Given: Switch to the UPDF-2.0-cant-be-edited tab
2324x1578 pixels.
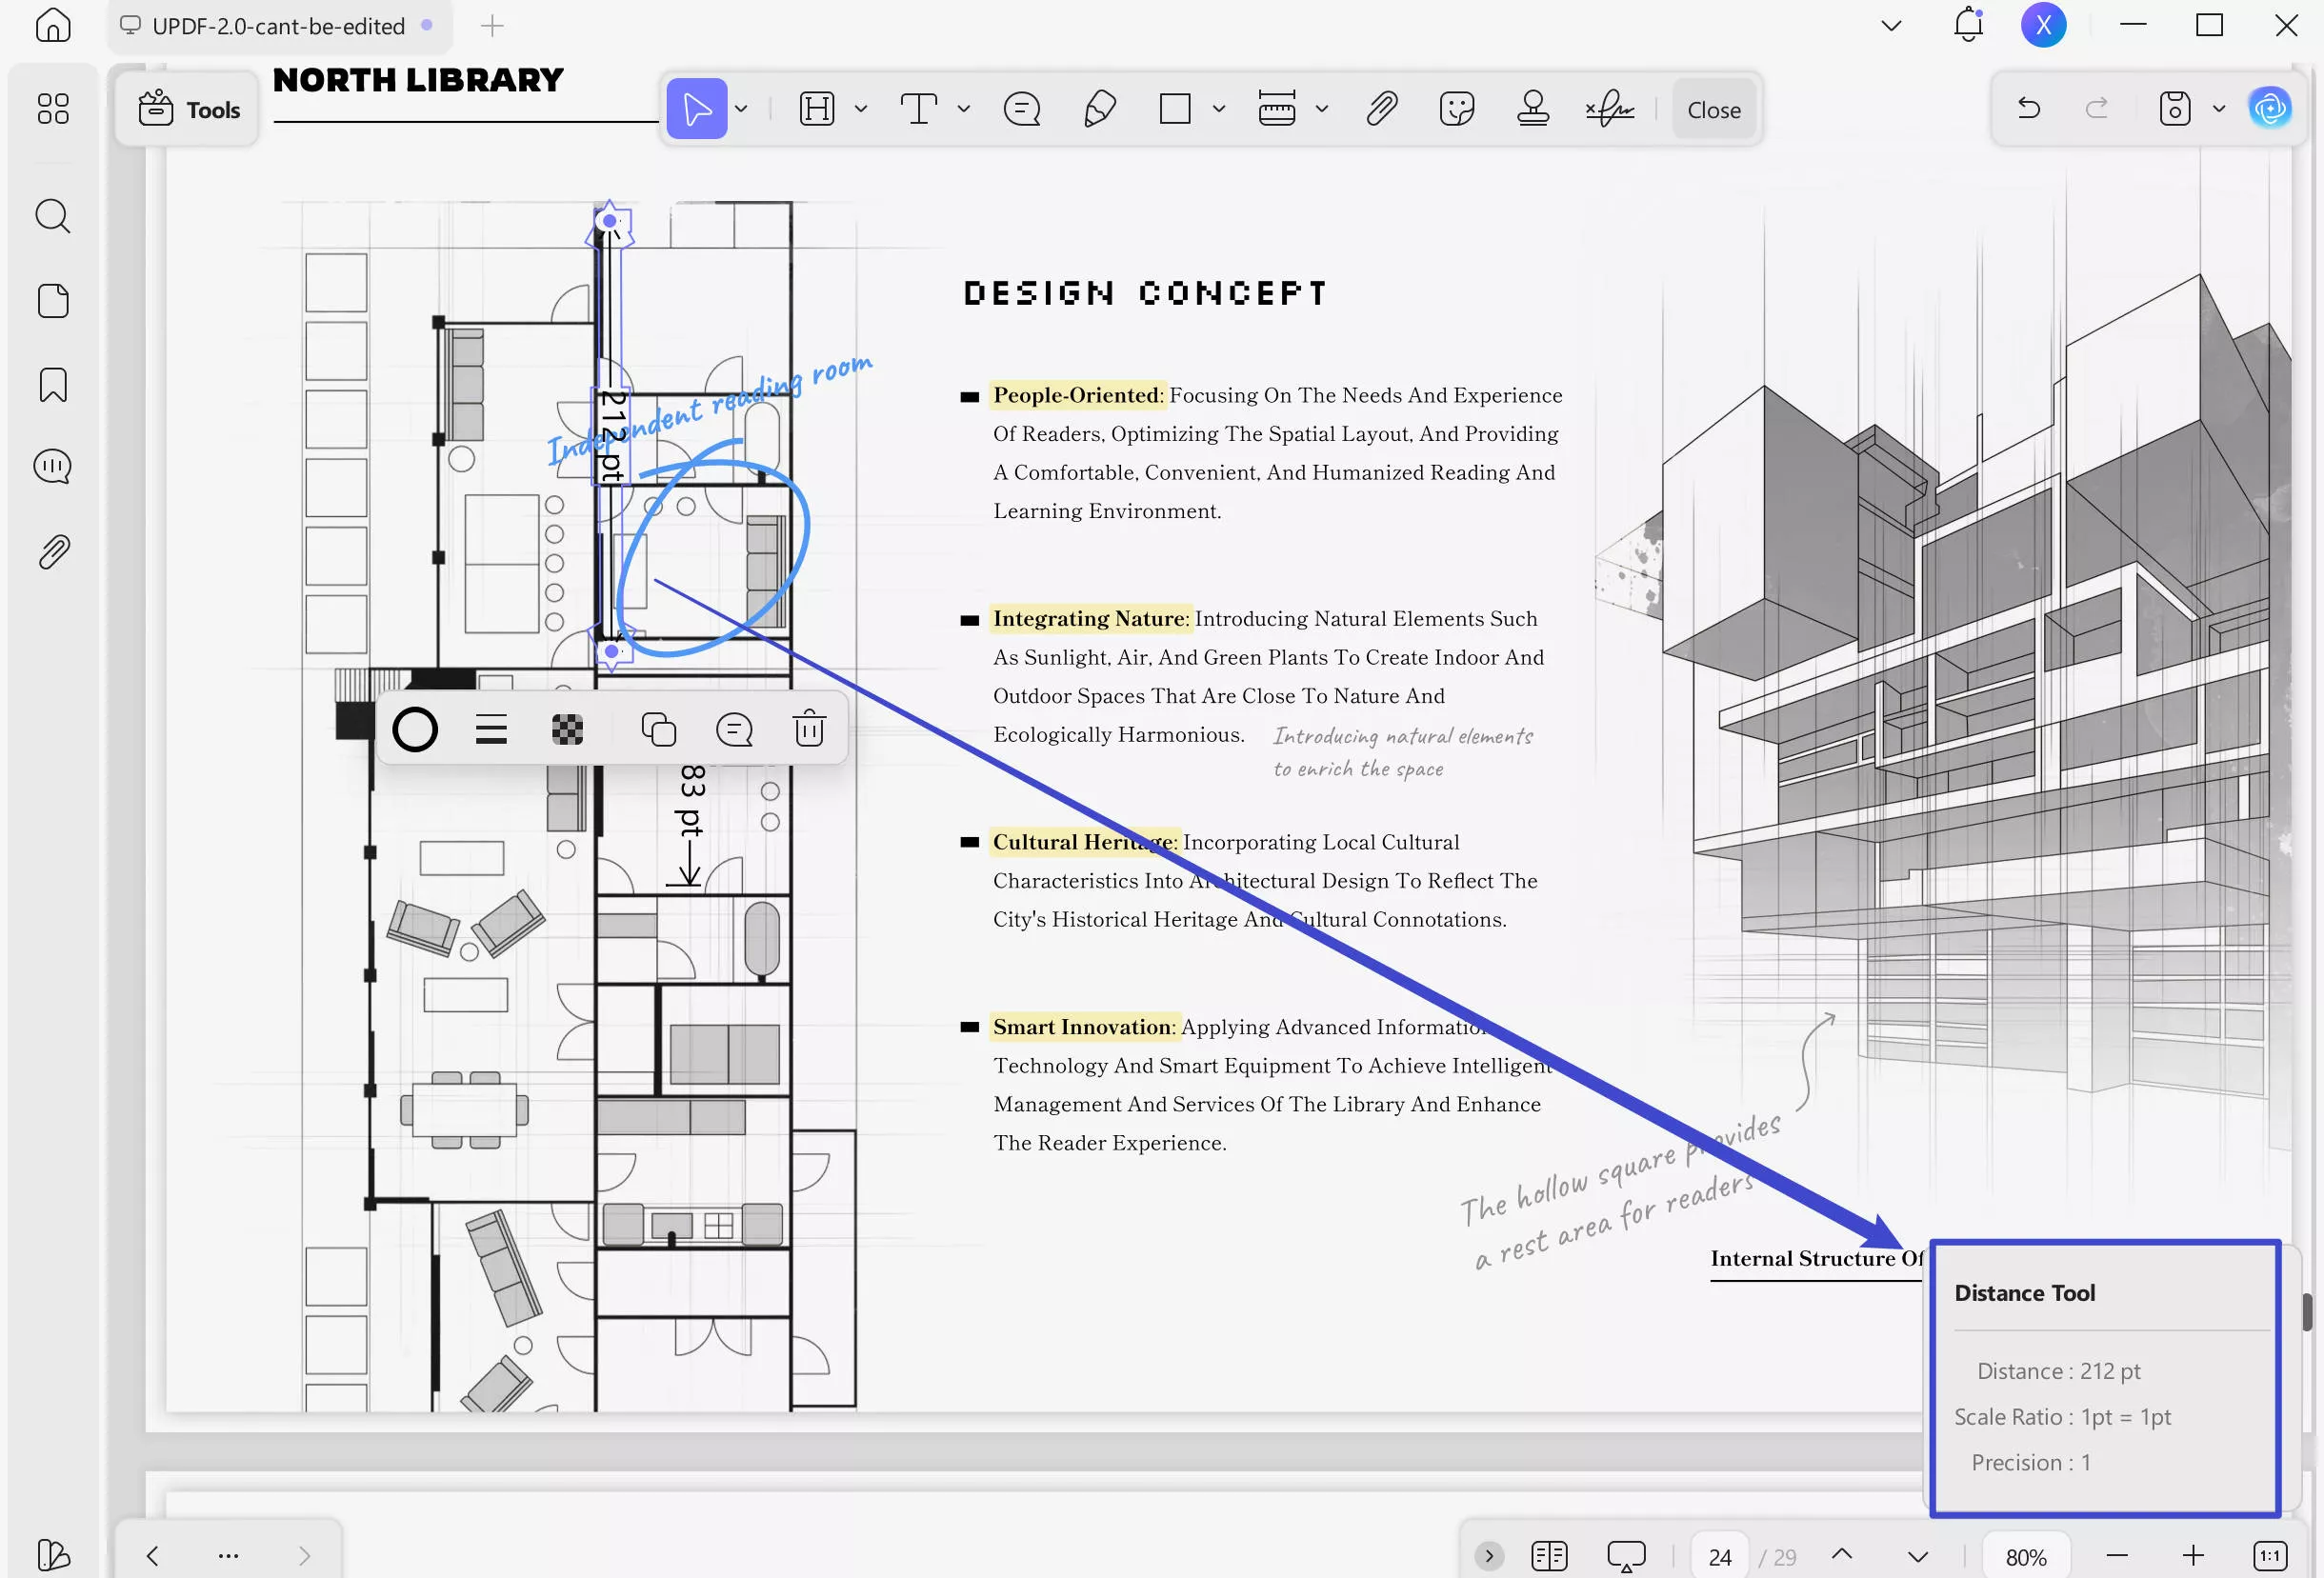Looking at the screenshot, I should pyautogui.click(x=278, y=26).
